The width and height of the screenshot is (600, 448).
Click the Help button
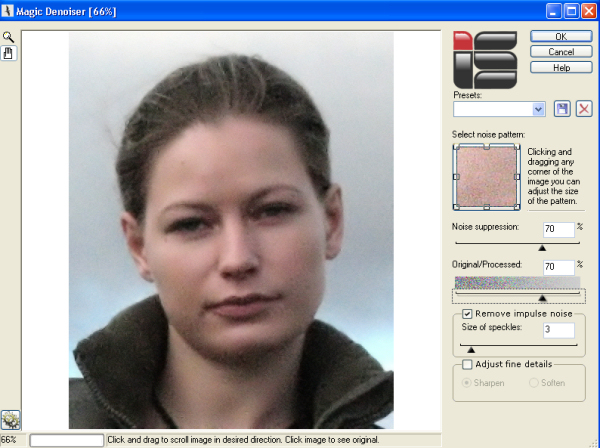(x=561, y=68)
